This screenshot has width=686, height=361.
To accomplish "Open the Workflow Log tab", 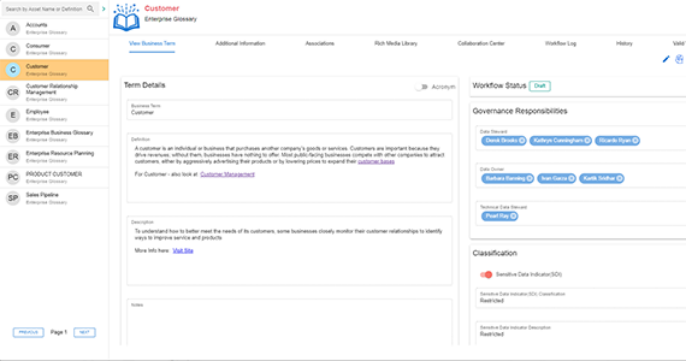I will point(560,43).
